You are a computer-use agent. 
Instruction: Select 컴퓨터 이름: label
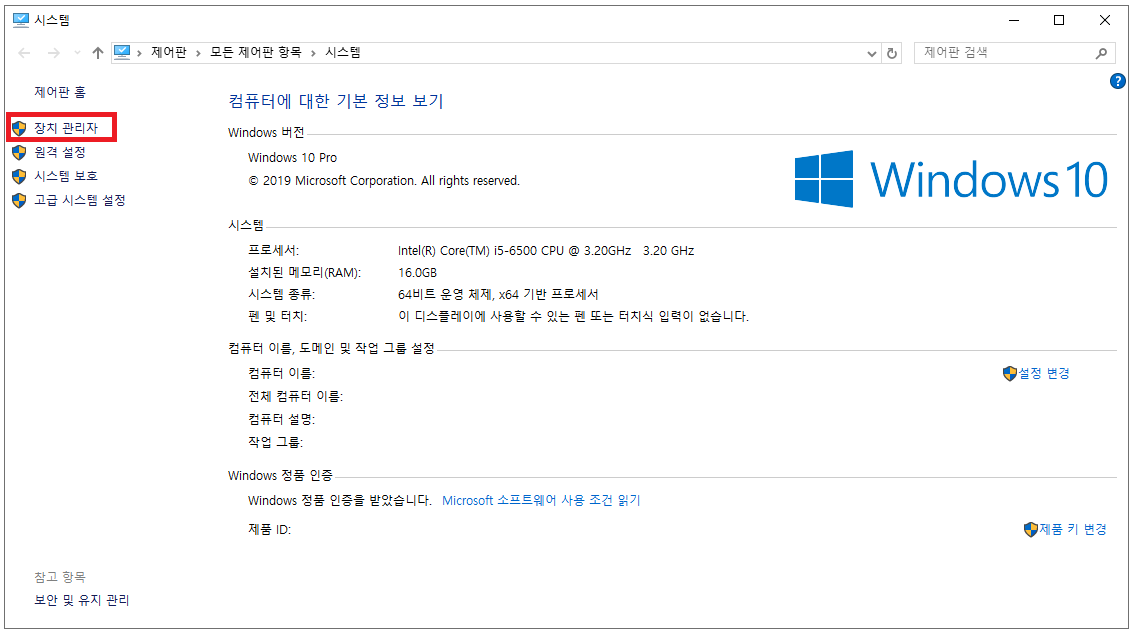point(282,373)
